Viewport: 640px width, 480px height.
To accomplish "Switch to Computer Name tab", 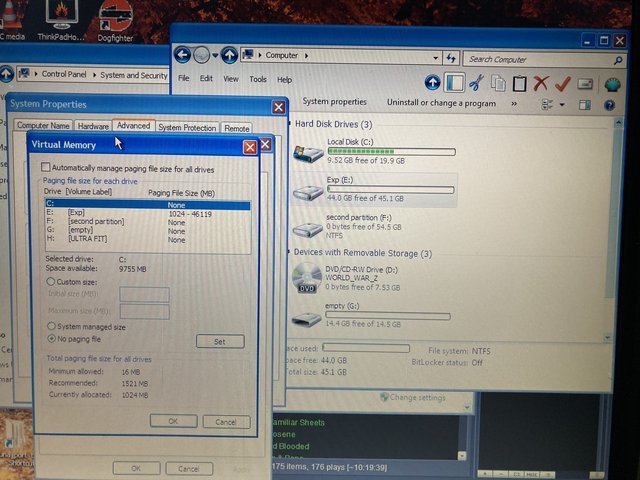I will coord(43,125).
